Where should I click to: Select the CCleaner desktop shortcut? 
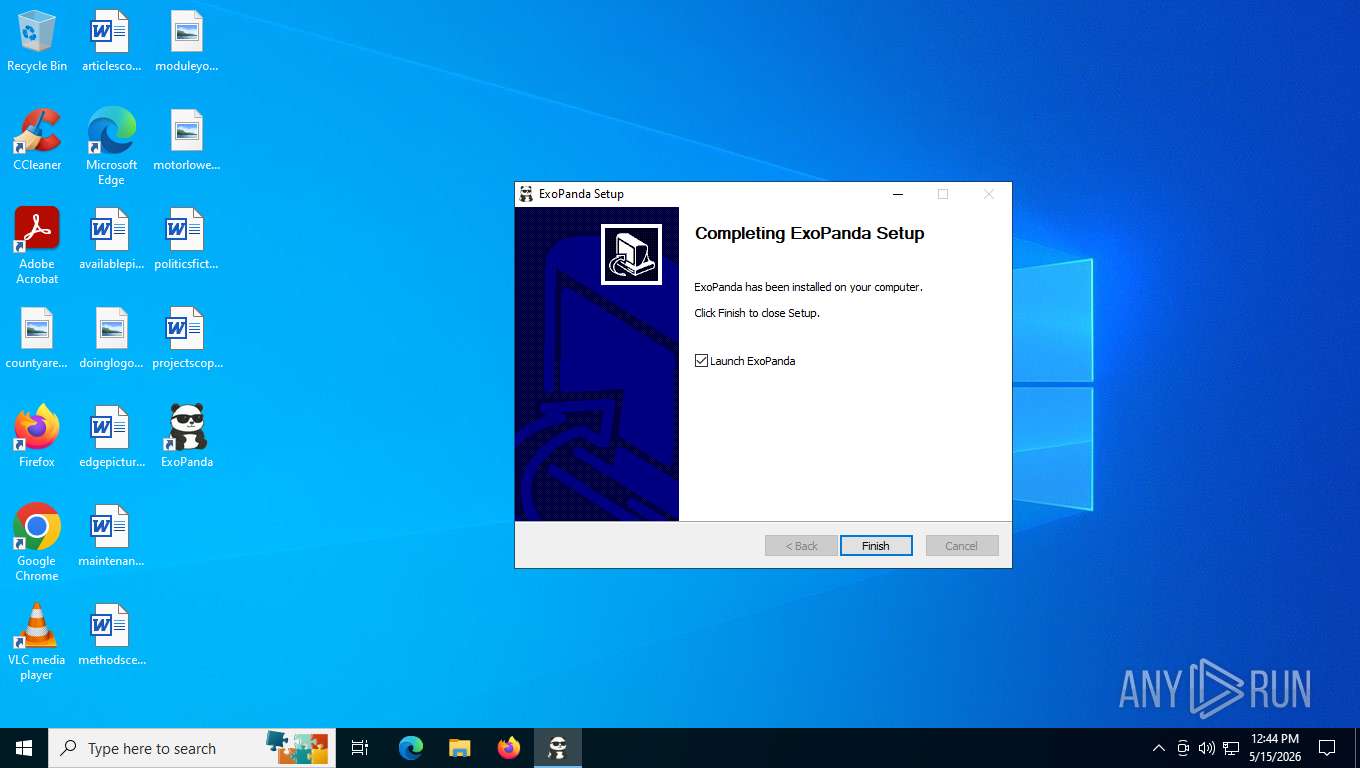tap(37, 140)
